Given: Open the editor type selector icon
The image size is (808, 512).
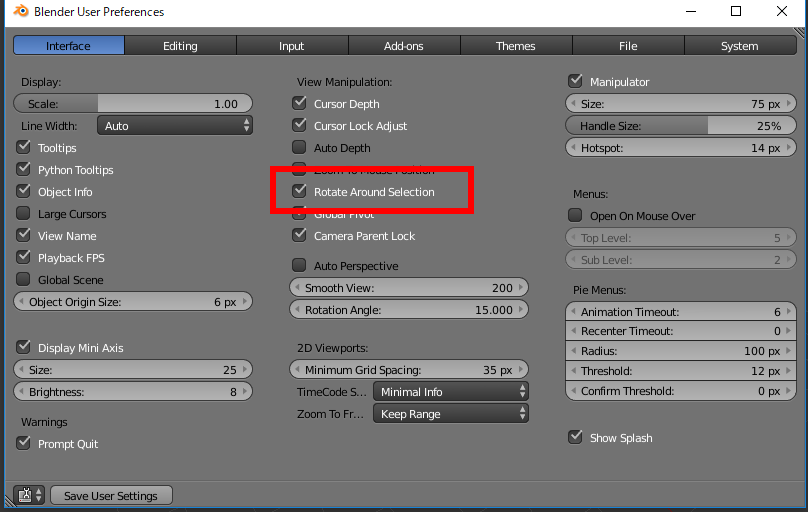Looking at the screenshot, I should (x=29, y=495).
